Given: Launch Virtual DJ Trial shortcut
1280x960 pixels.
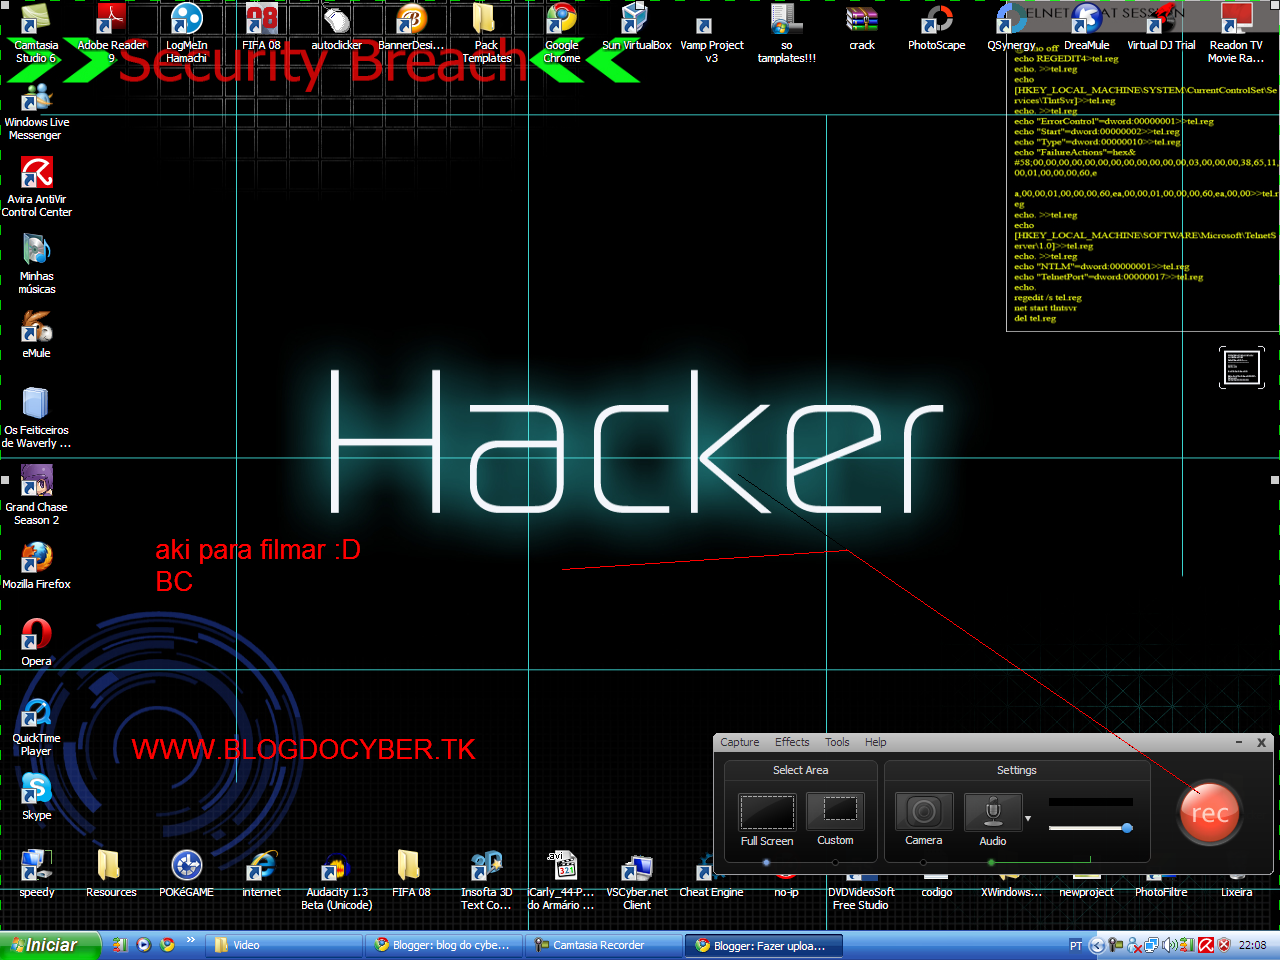Looking at the screenshot, I should (x=1161, y=27).
